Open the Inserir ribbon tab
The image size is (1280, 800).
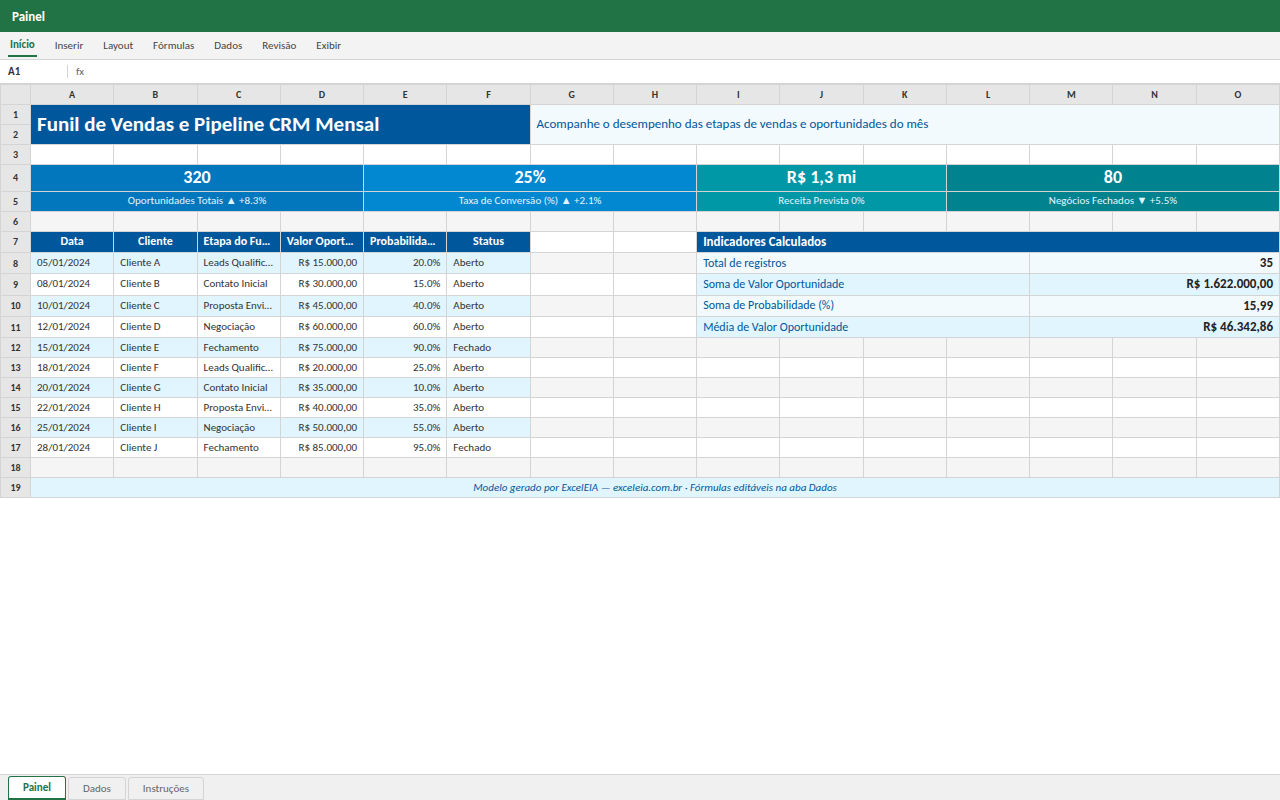pos(69,45)
